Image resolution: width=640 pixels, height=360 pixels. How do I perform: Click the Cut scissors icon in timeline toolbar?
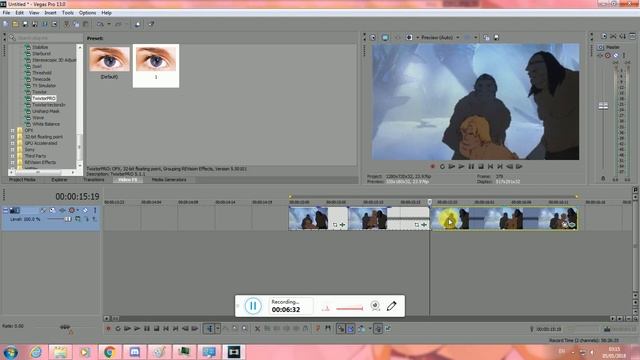click(258, 329)
